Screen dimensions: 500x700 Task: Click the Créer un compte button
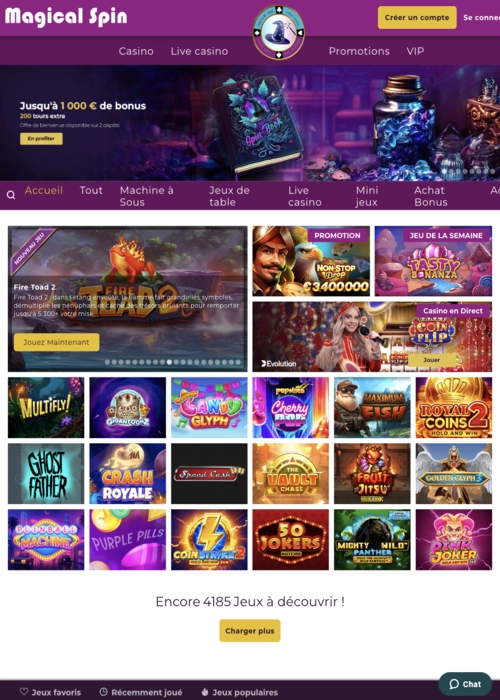click(417, 18)
